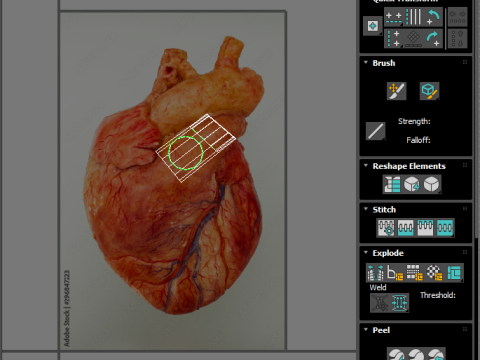This screenshot has width=480, height=360.
Task: Collapse the Brush rollout
Action: click(366, 62)
